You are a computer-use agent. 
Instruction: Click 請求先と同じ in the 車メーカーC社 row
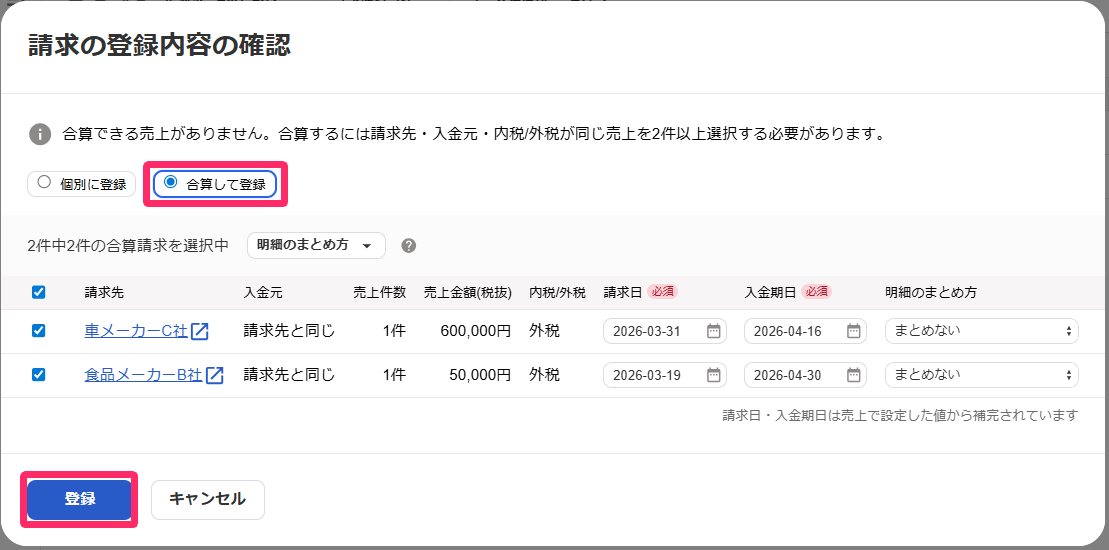click(289, 331)
